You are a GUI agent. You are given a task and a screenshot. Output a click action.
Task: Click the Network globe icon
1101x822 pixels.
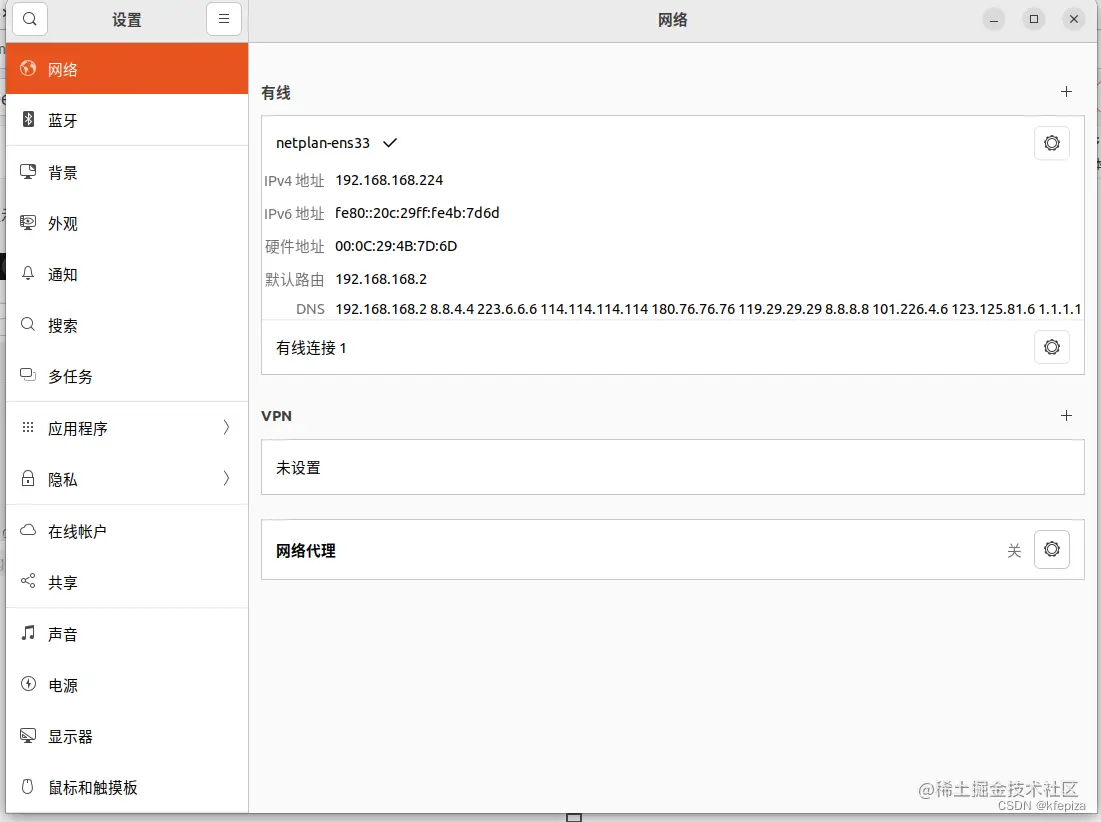[x=28, y=68]
